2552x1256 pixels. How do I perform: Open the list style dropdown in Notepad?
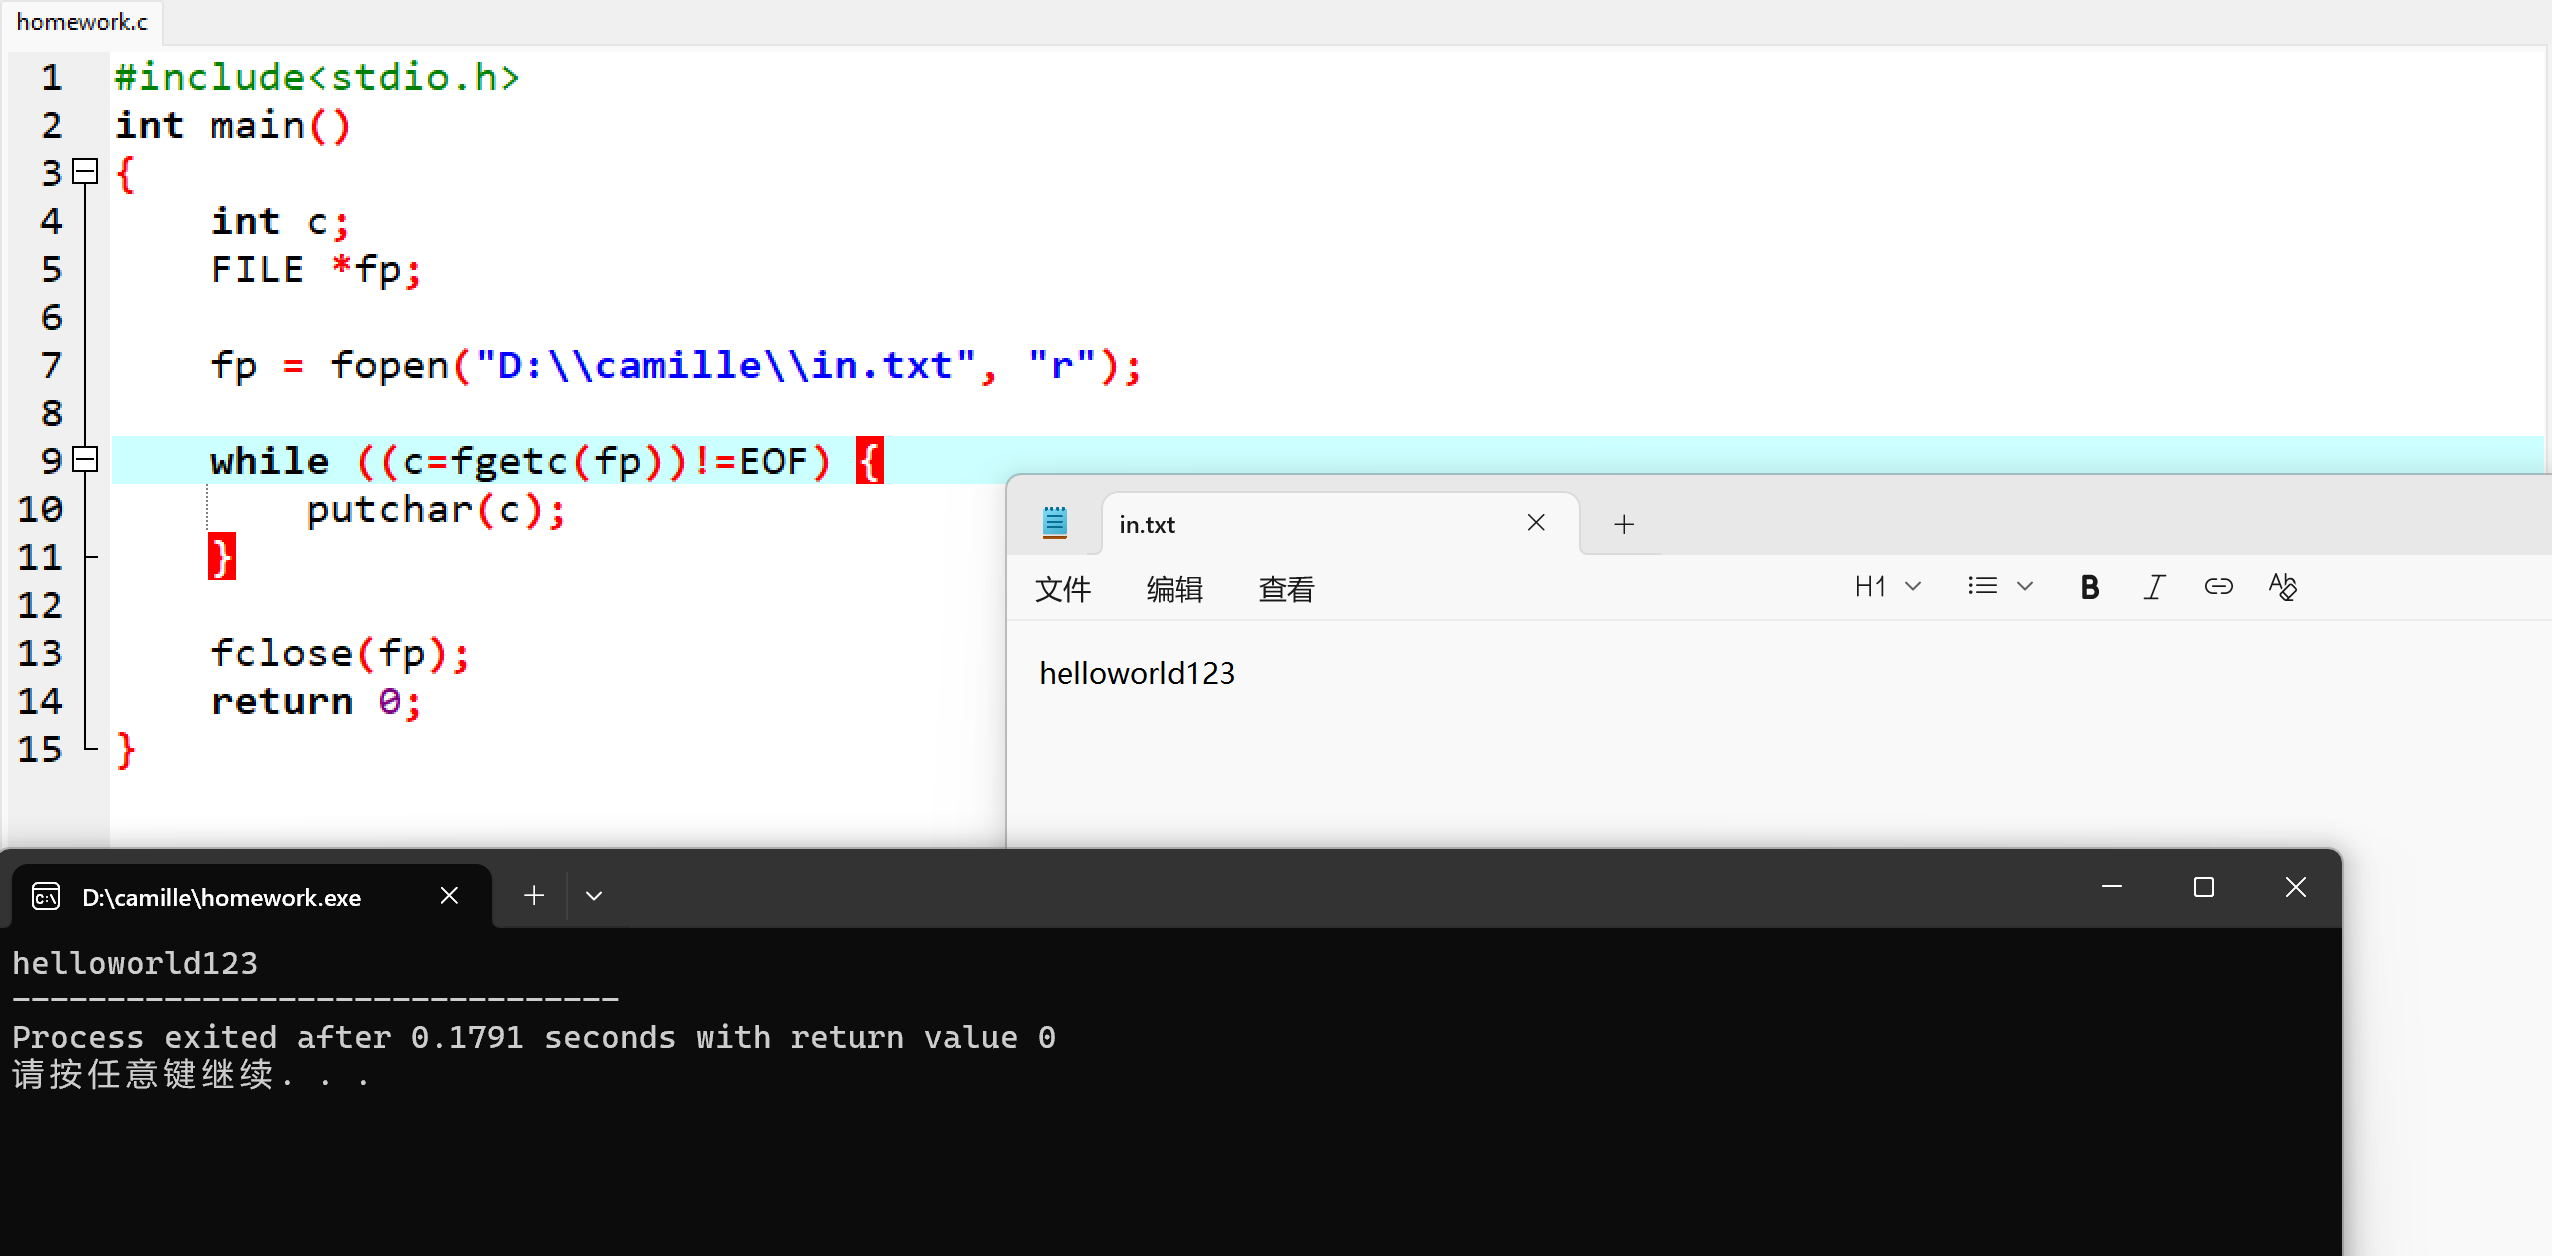pyautogui.click(x=2000, y=587)
